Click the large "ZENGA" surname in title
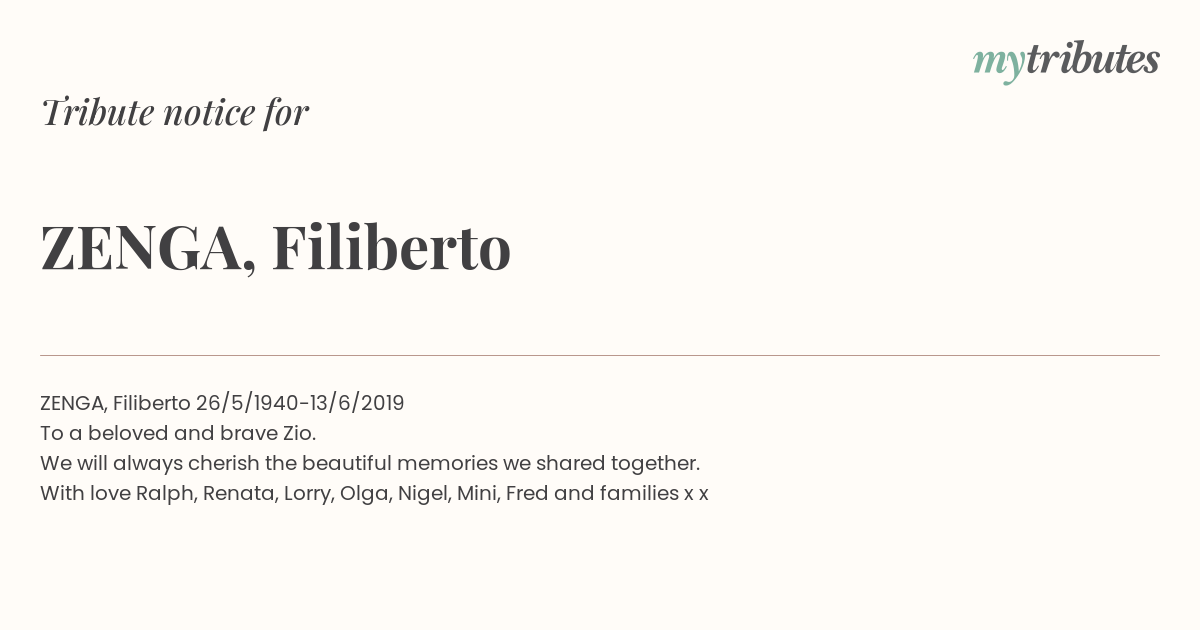Image resolution: width=1200 pixels, height=630 pixels. [141, 248]
